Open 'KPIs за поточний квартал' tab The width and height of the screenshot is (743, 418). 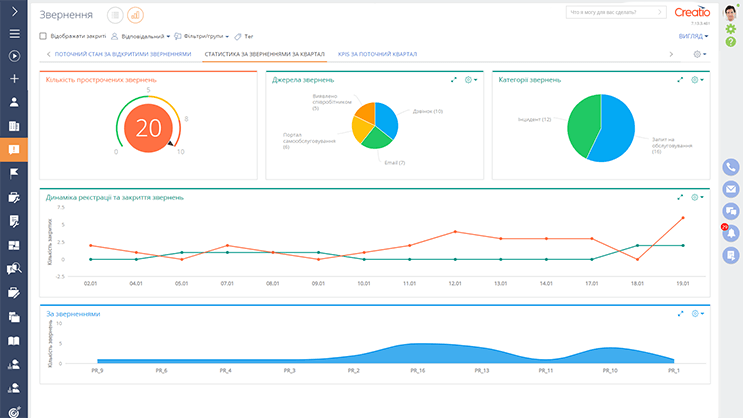377,53
